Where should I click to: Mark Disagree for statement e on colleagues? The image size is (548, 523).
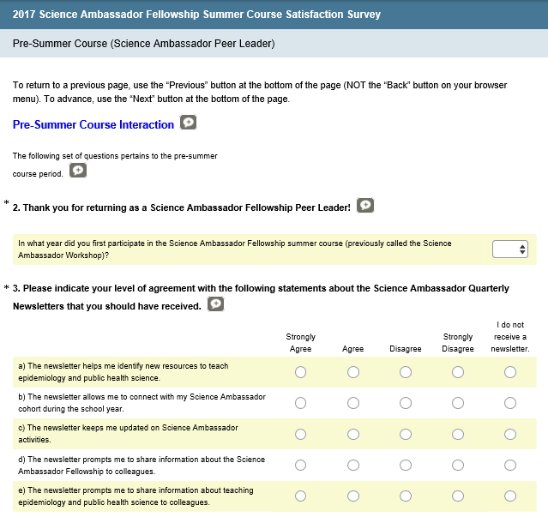pyautogui.click(x=405, y=496)
